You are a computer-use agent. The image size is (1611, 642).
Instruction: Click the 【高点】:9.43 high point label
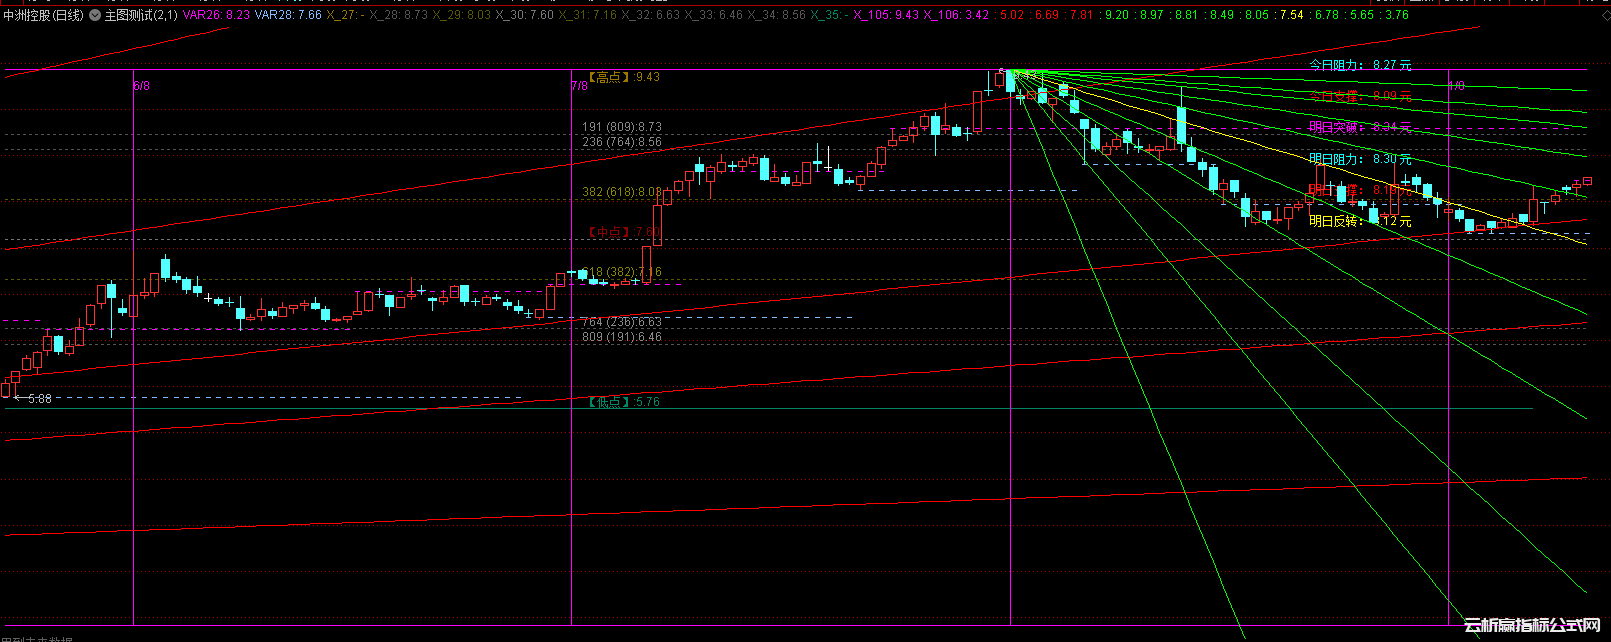click(x=623, y=77)
